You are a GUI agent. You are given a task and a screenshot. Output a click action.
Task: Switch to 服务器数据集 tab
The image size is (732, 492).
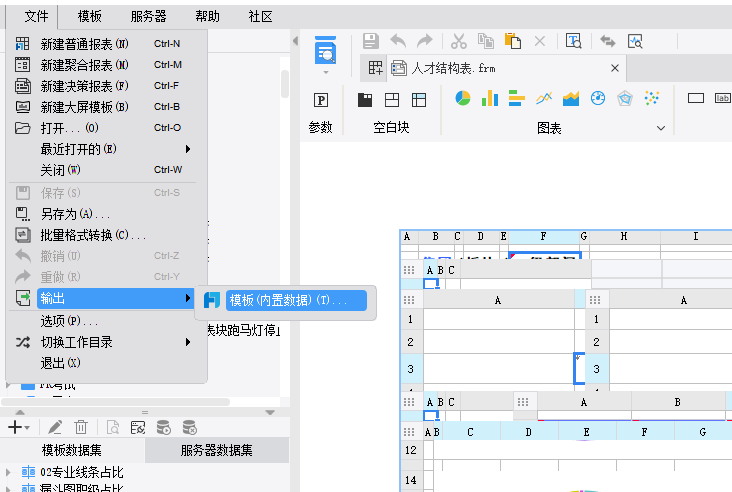217,450
